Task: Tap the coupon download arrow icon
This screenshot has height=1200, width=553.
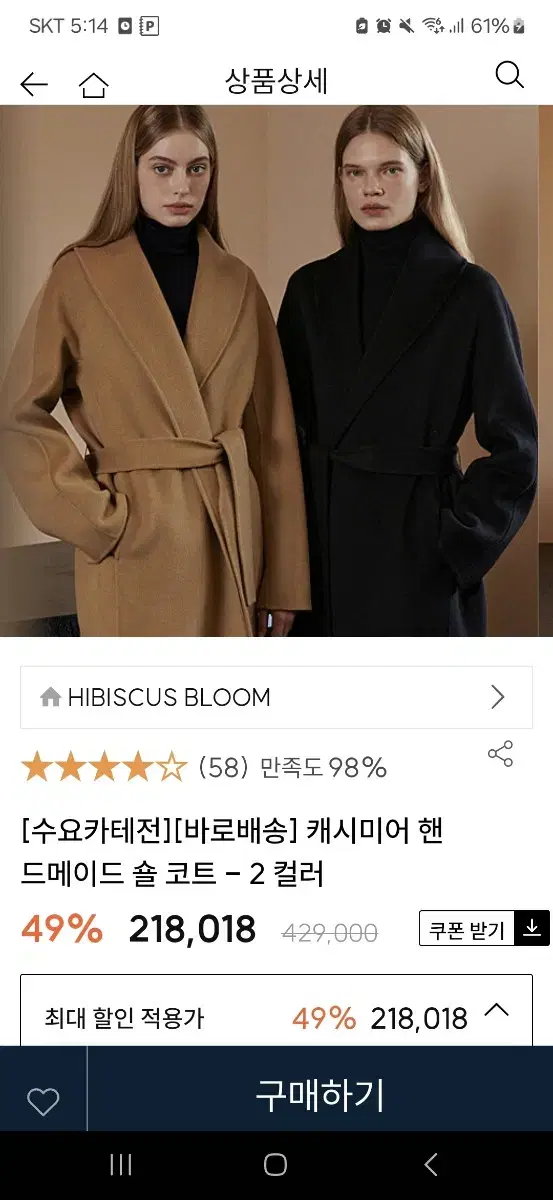Action: click(532, 928)
